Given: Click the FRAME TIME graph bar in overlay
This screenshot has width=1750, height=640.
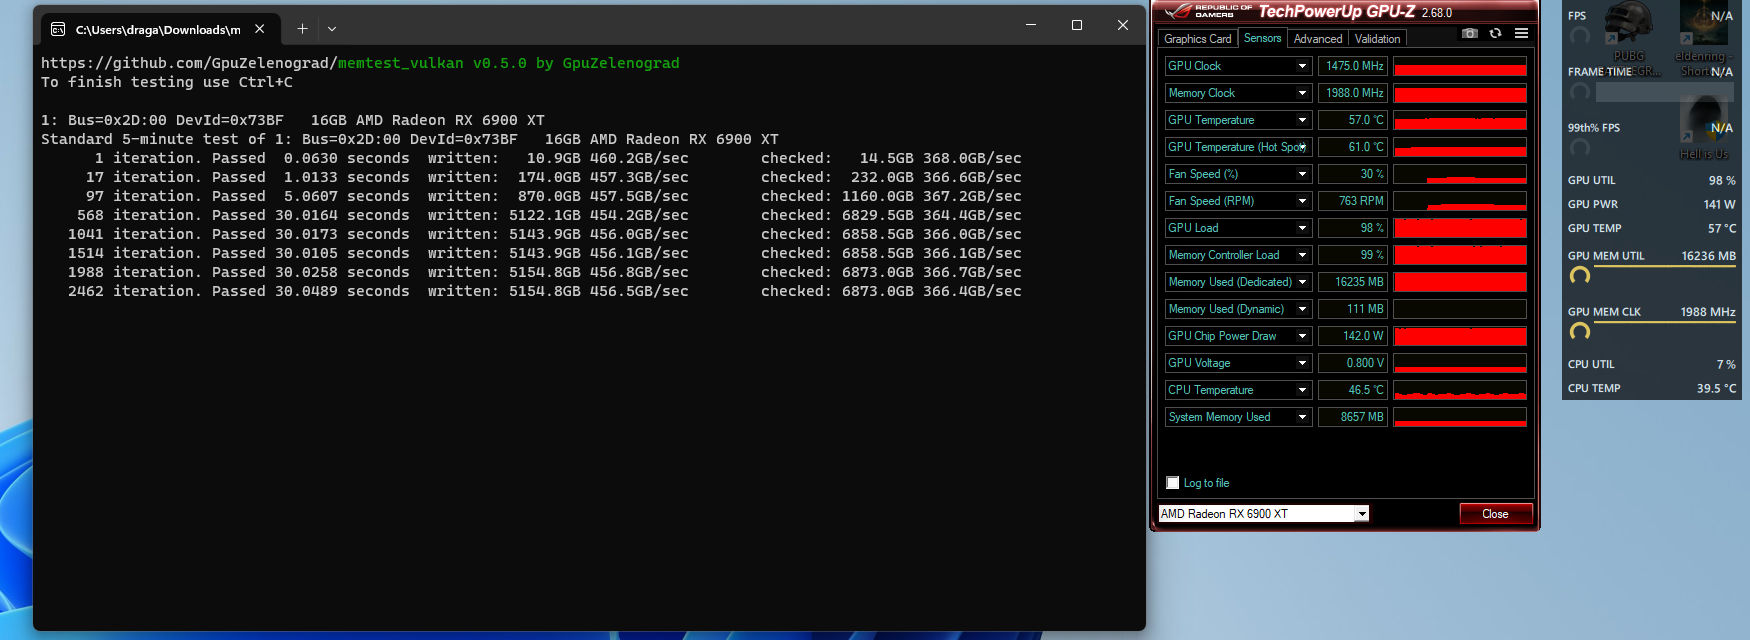Looking at the screenshot, I should click(1663, 92).
